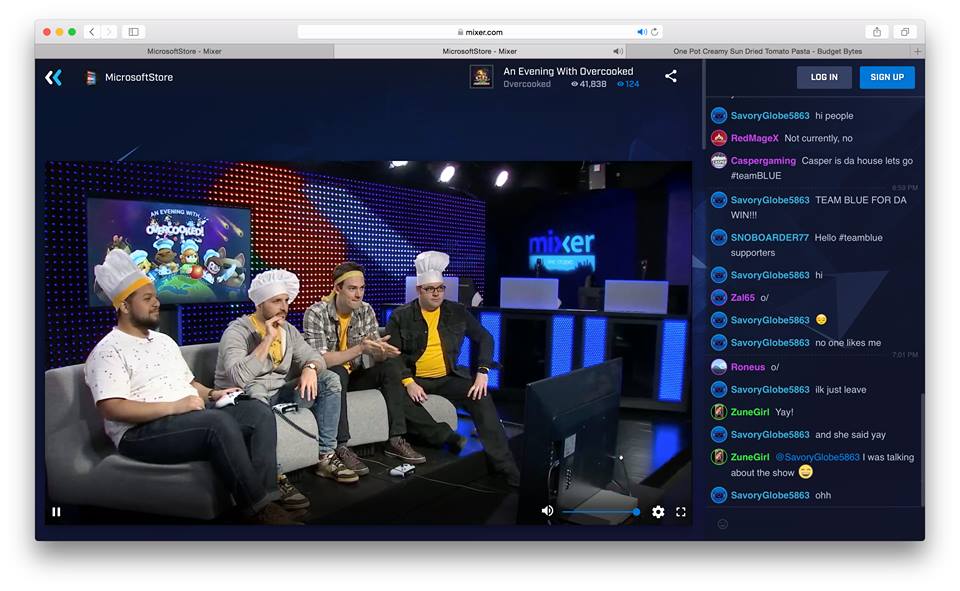Adjust the player volume slider
The image size is (960, 591).
601,511
